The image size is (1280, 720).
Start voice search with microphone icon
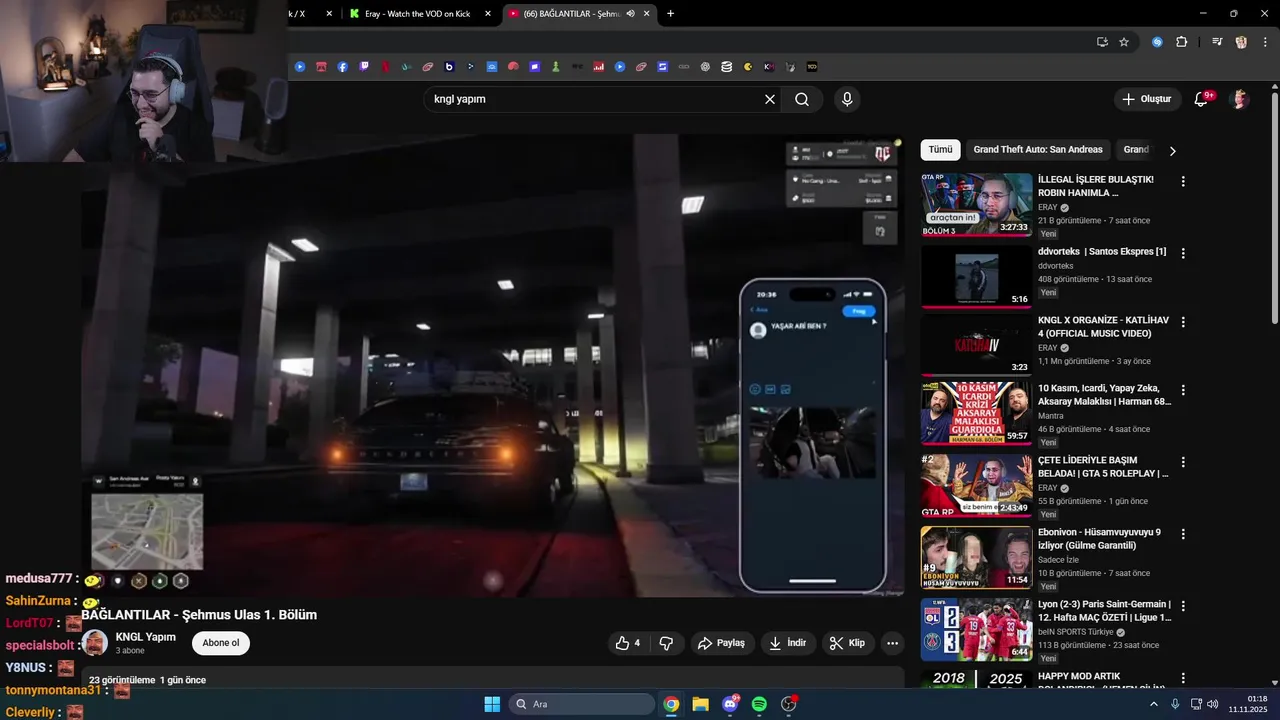tap(847, 99)
